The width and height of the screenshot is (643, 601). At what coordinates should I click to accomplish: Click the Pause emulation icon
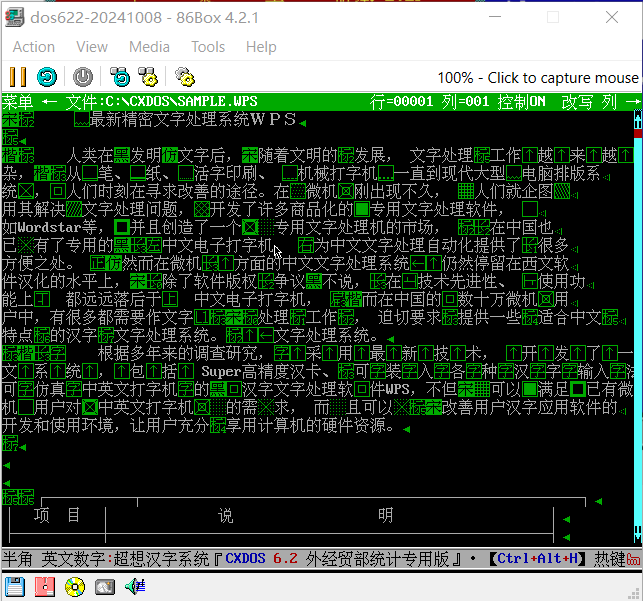(x=18, y=77)
